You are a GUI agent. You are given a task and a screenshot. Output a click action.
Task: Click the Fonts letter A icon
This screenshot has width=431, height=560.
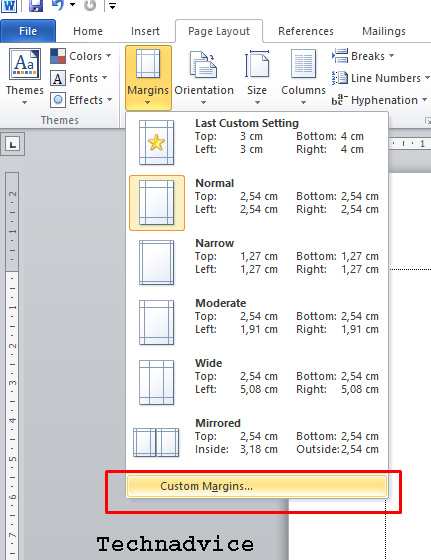click(x=58, y=78)
